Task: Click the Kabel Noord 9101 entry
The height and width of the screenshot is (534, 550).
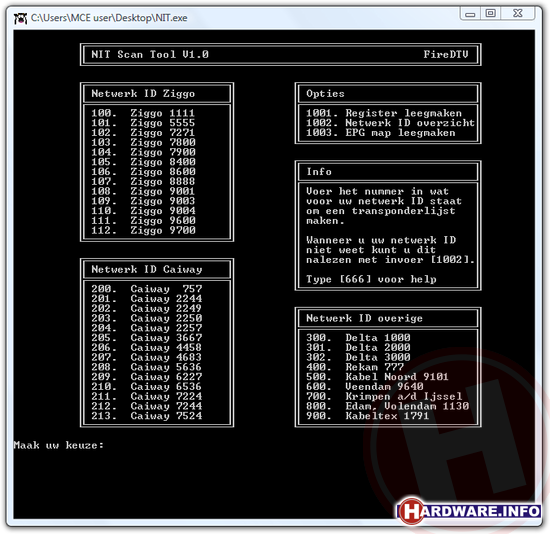Action: coord(377,377)
